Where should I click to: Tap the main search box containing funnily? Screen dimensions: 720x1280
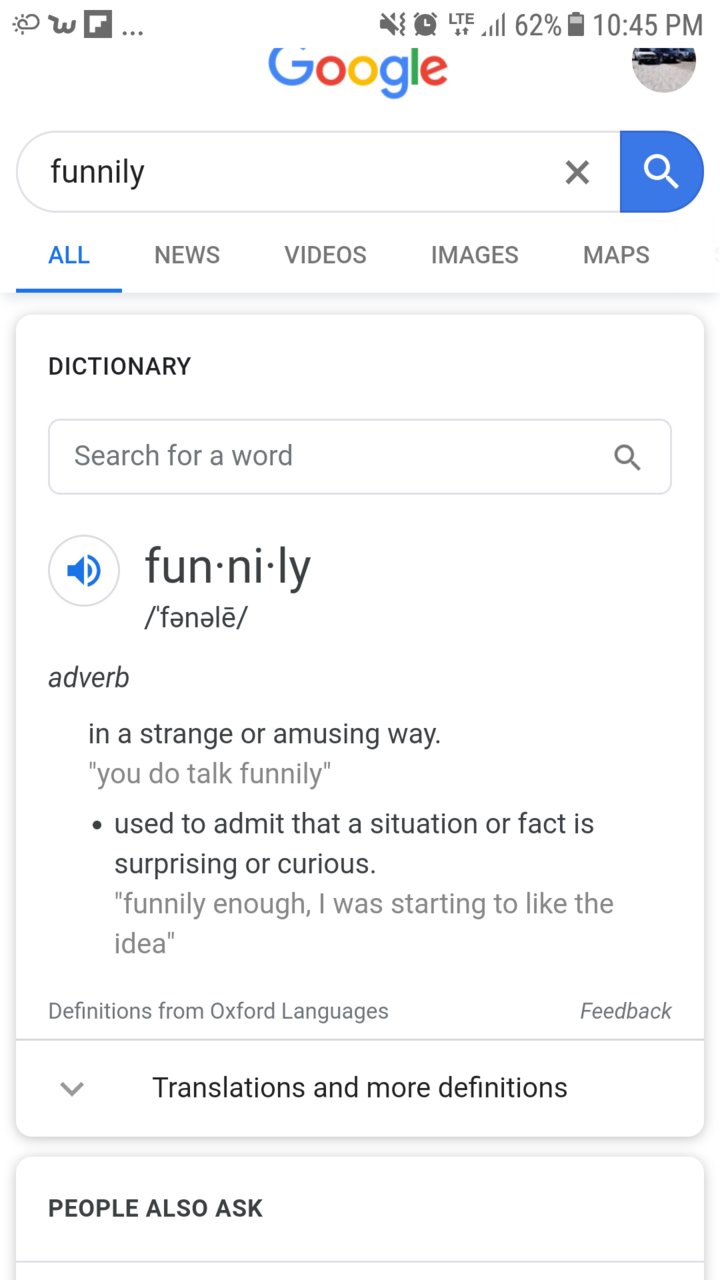click(x=318, y=172)
